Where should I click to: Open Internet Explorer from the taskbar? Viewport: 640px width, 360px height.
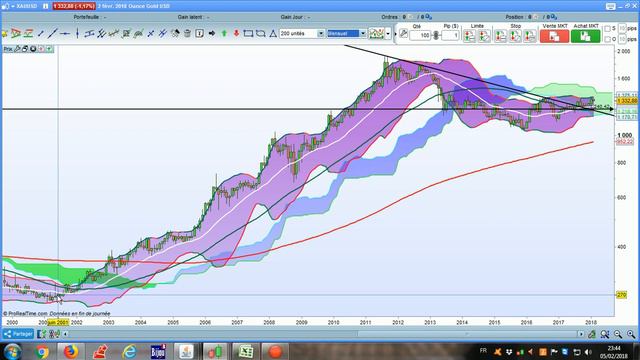pos(129,351)
